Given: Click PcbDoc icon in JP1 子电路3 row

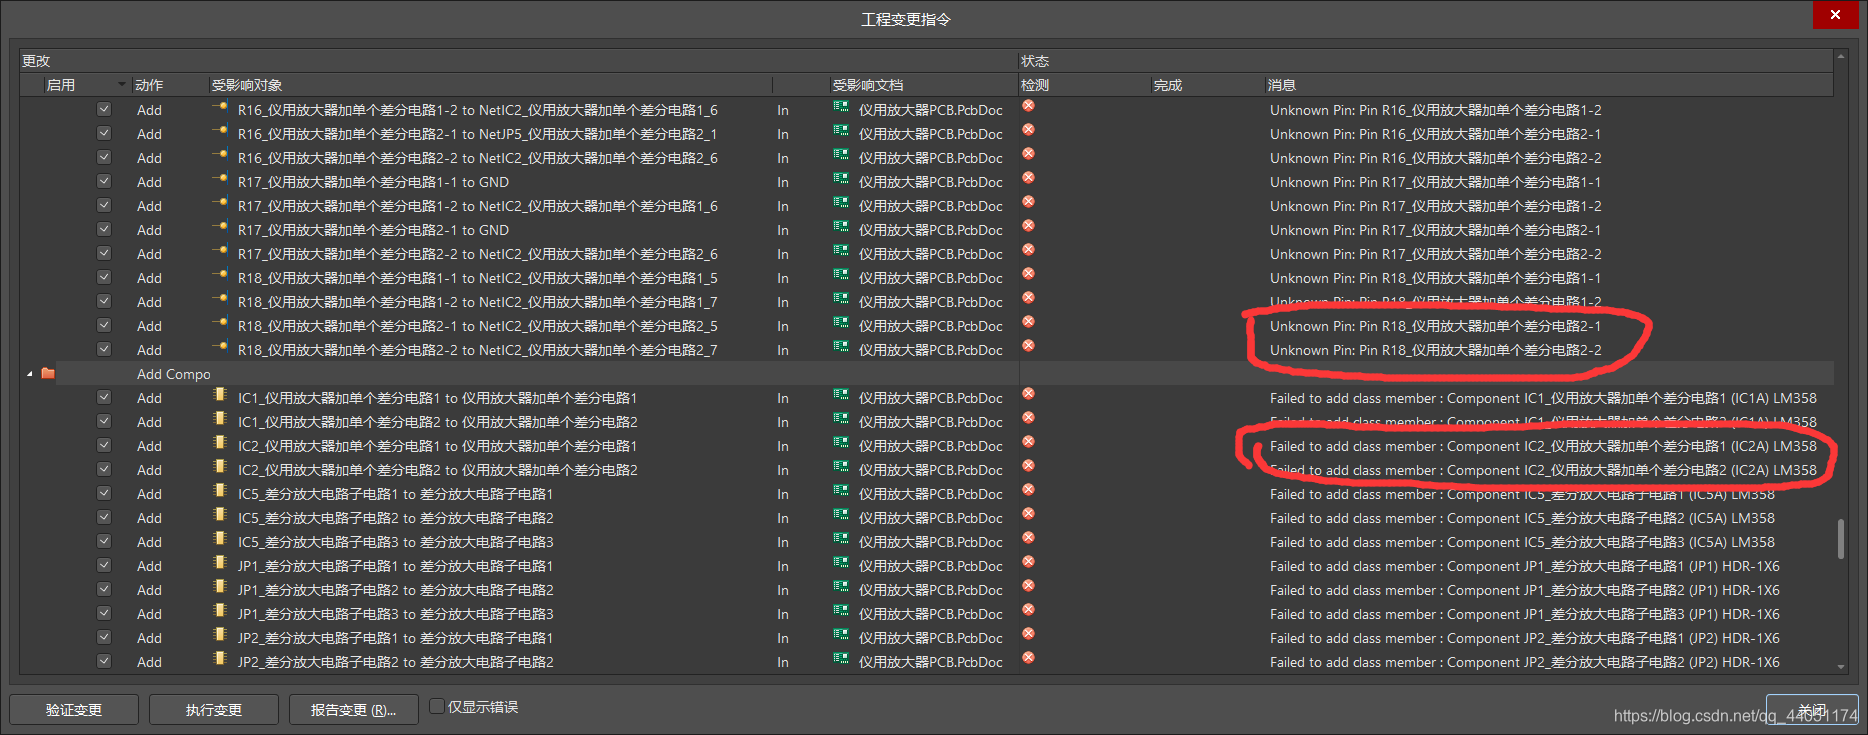Looking at the screenshot, I should [x=841, y=612].
